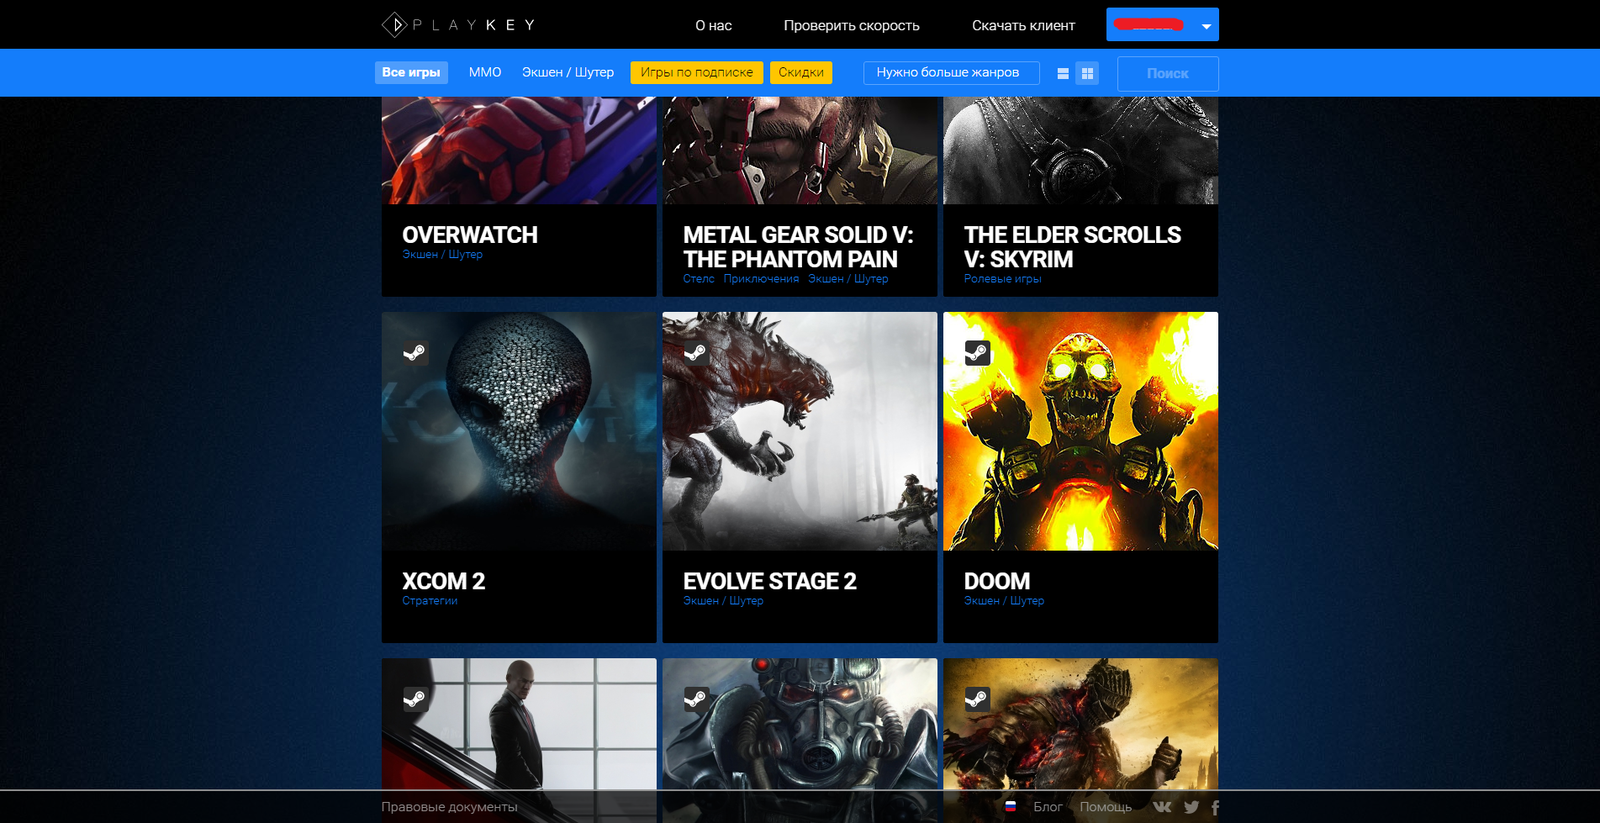Screen dimensions: 1600x823
Task: Click 'Экшен / Шутер' tag under DOOM
Action: [1004, 601]
